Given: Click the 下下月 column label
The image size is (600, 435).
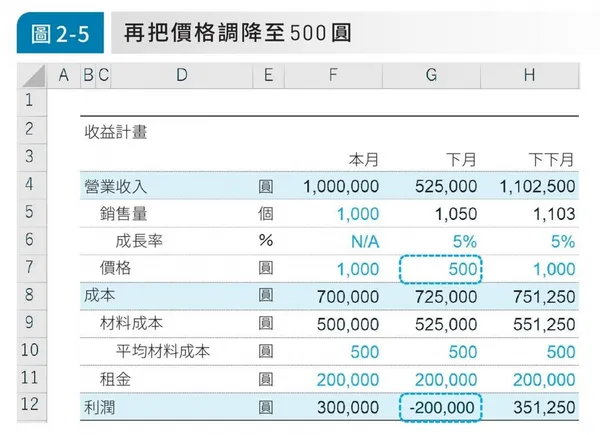Looking at the screenshot, I should pos(551,160).
